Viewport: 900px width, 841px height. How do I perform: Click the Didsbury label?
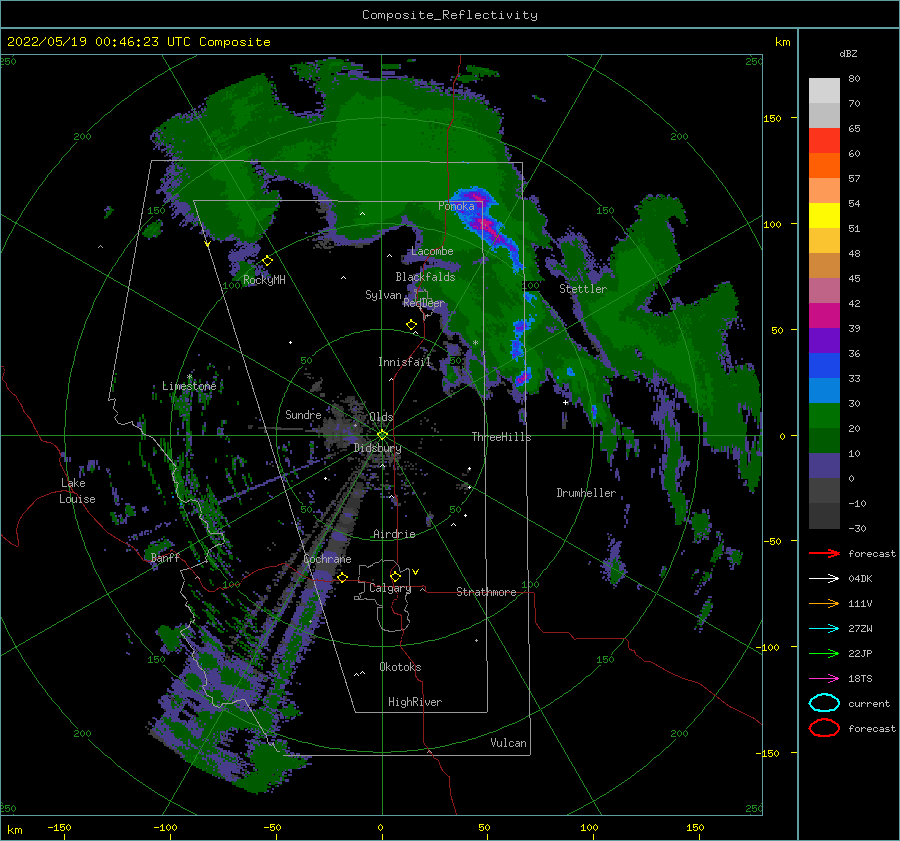[377, 448]
